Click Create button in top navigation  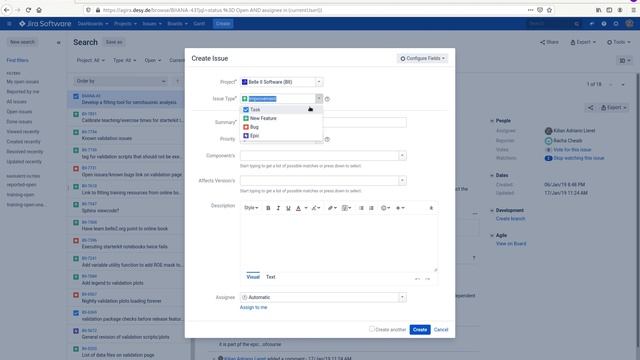click(x=223, y=24)
